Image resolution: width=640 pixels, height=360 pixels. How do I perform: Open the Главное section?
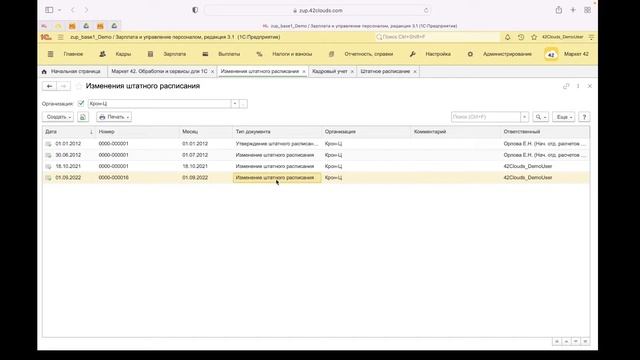73,54
